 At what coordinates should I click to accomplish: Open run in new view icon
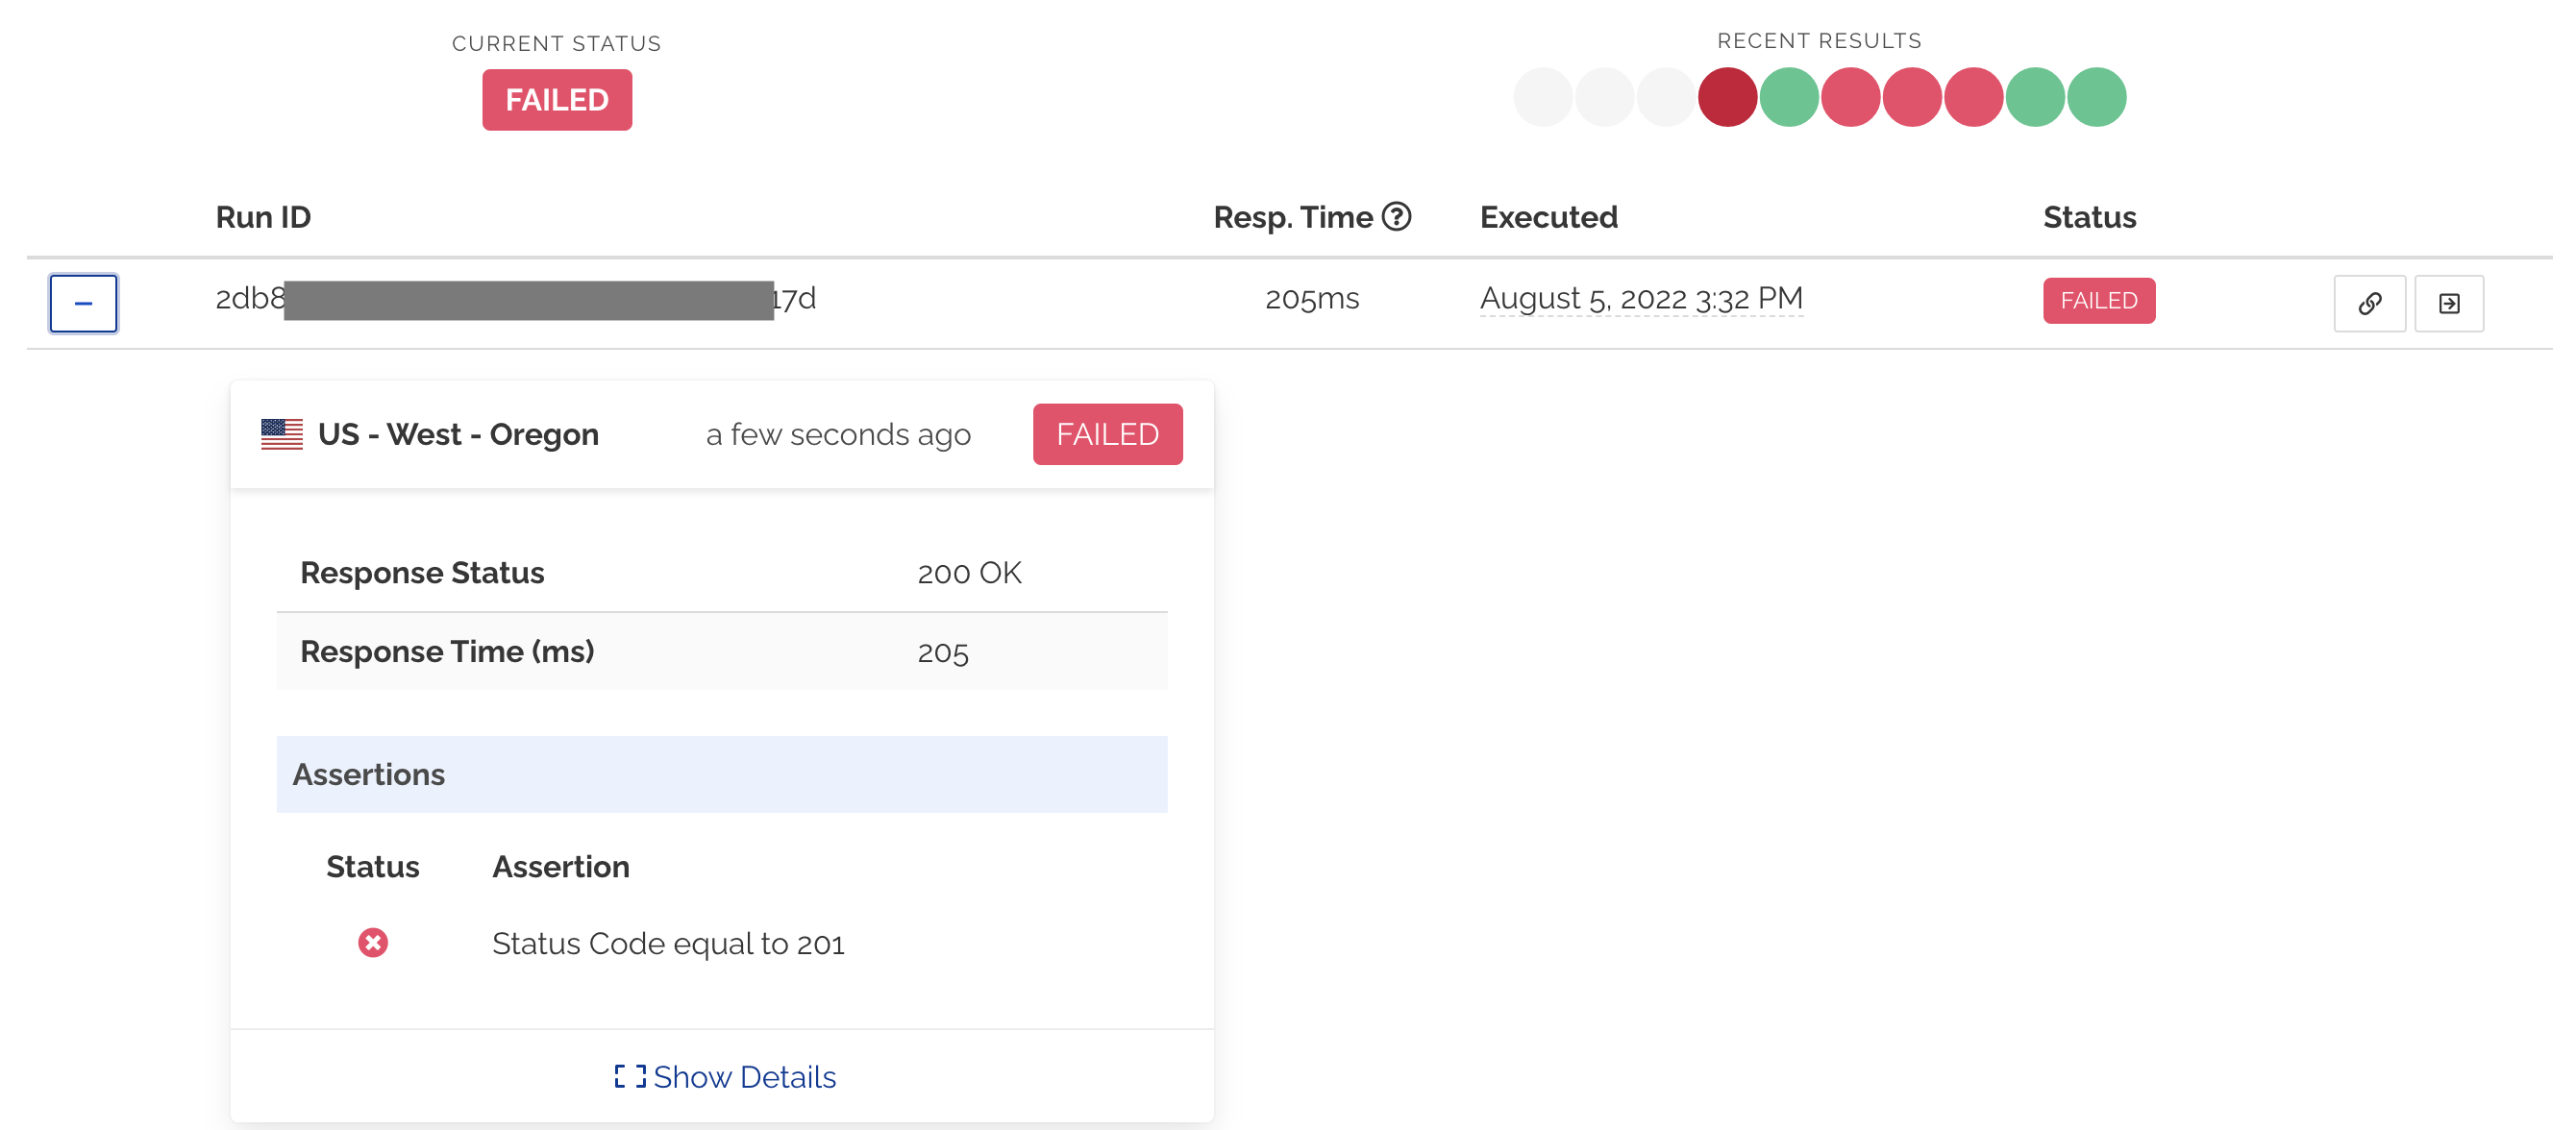tap(2448, 303)
